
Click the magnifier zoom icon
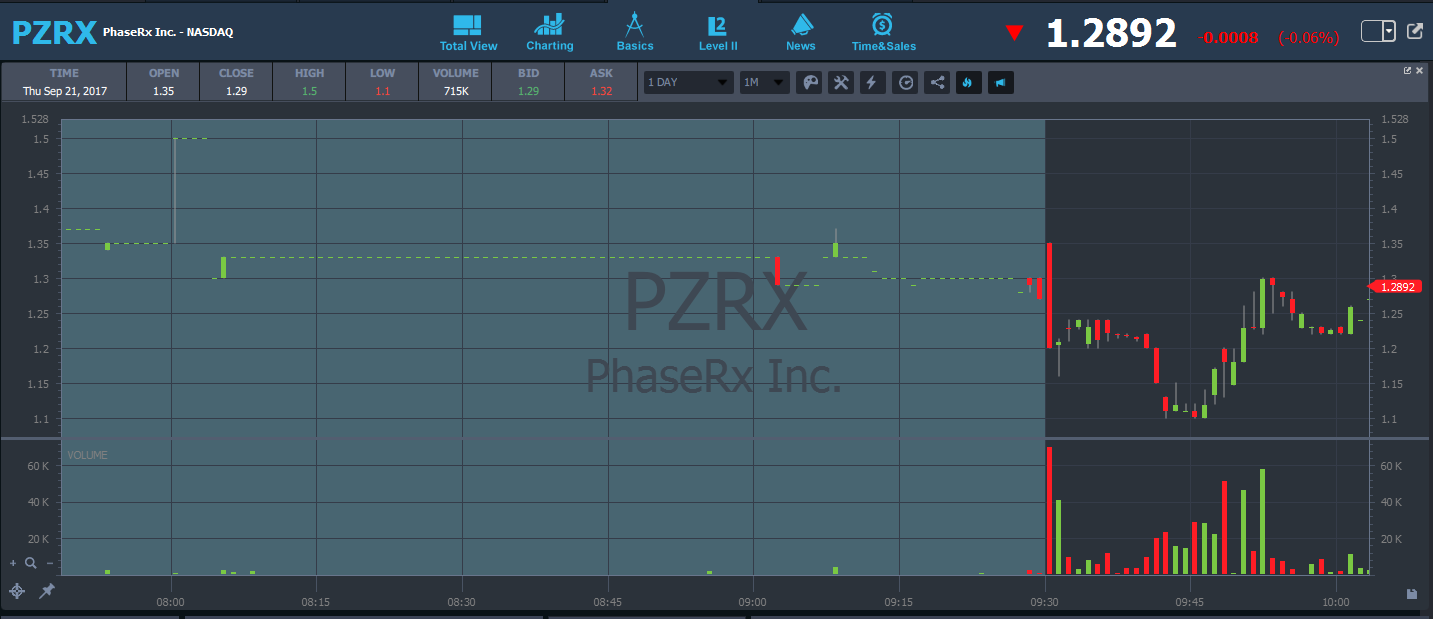pos(30,563)
